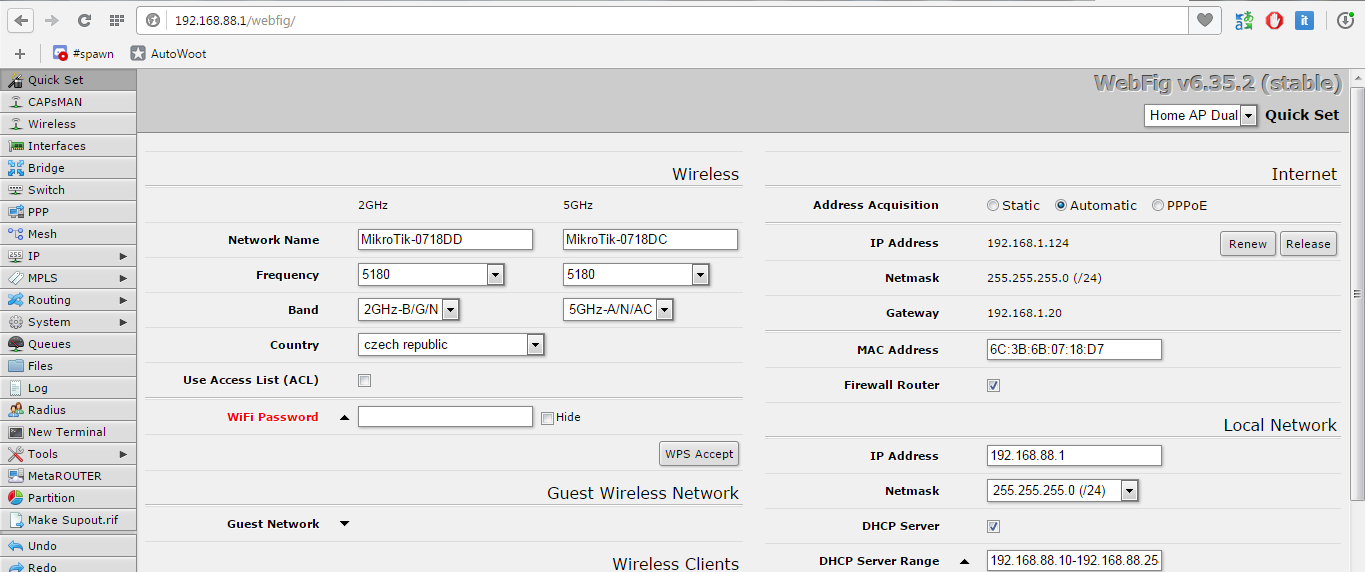Click the PPP sidebar icon

point(15,212)
